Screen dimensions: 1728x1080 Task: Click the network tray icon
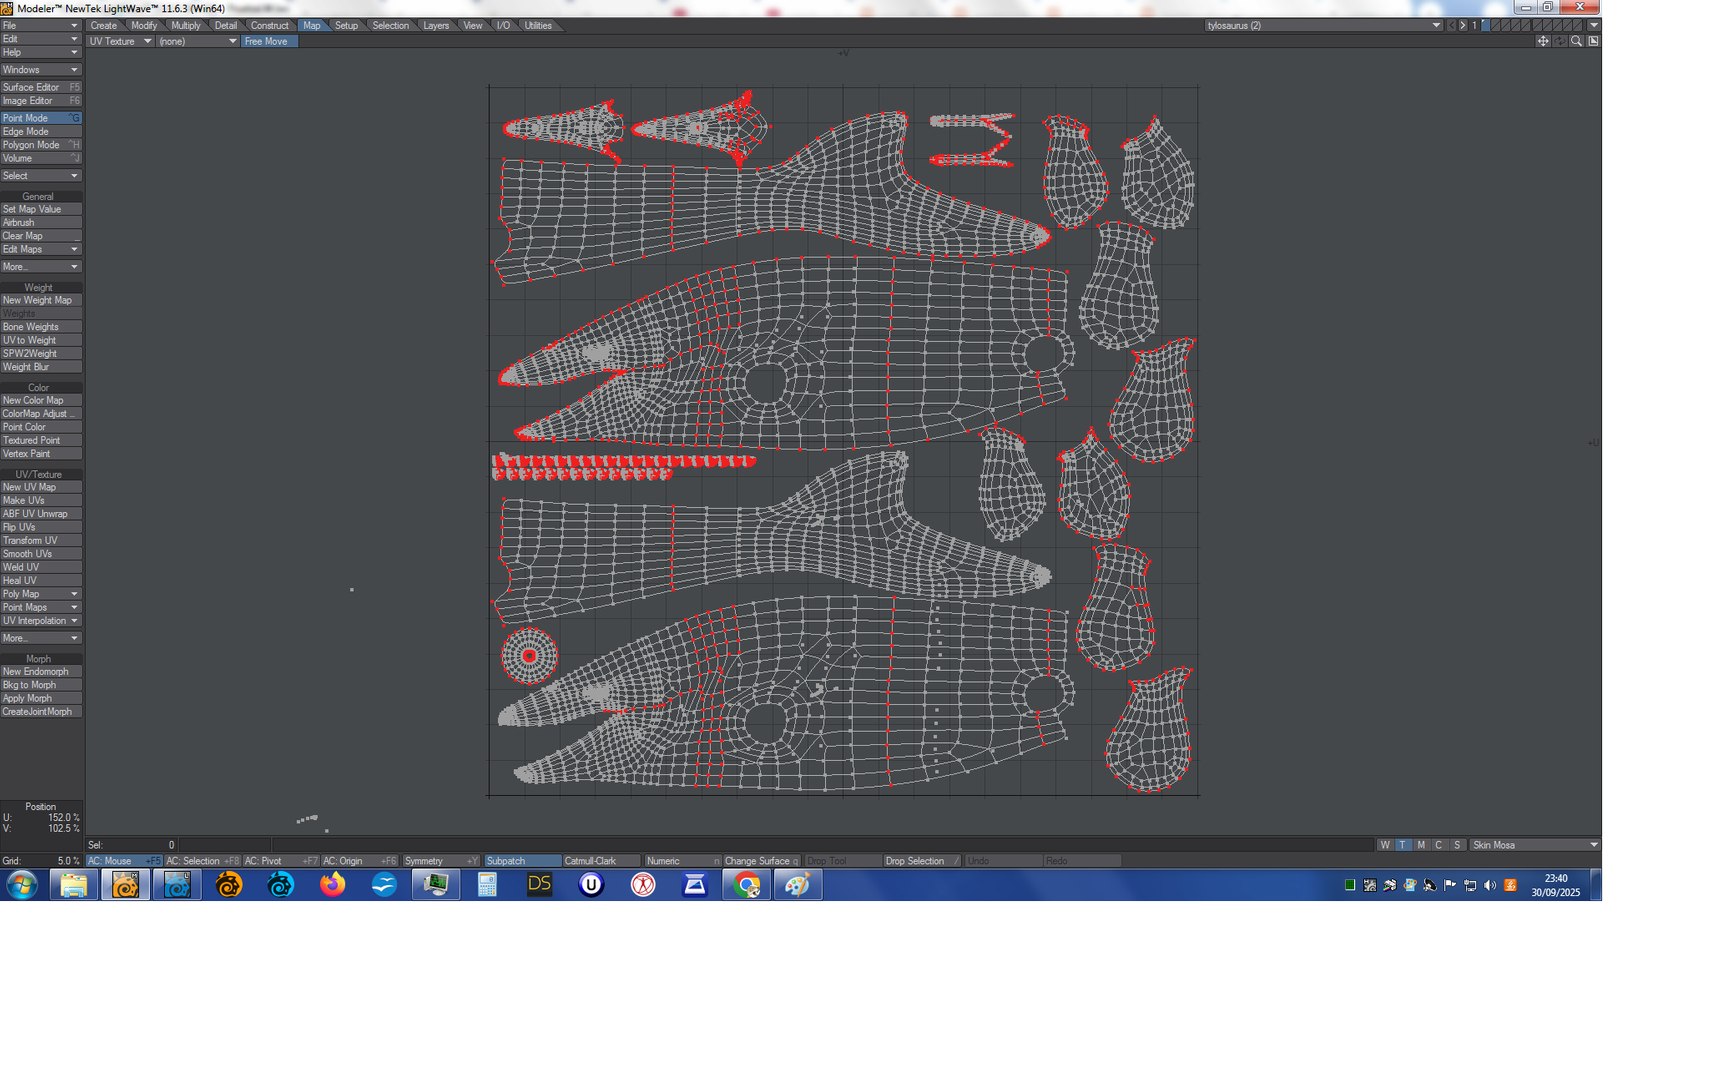1470,885
